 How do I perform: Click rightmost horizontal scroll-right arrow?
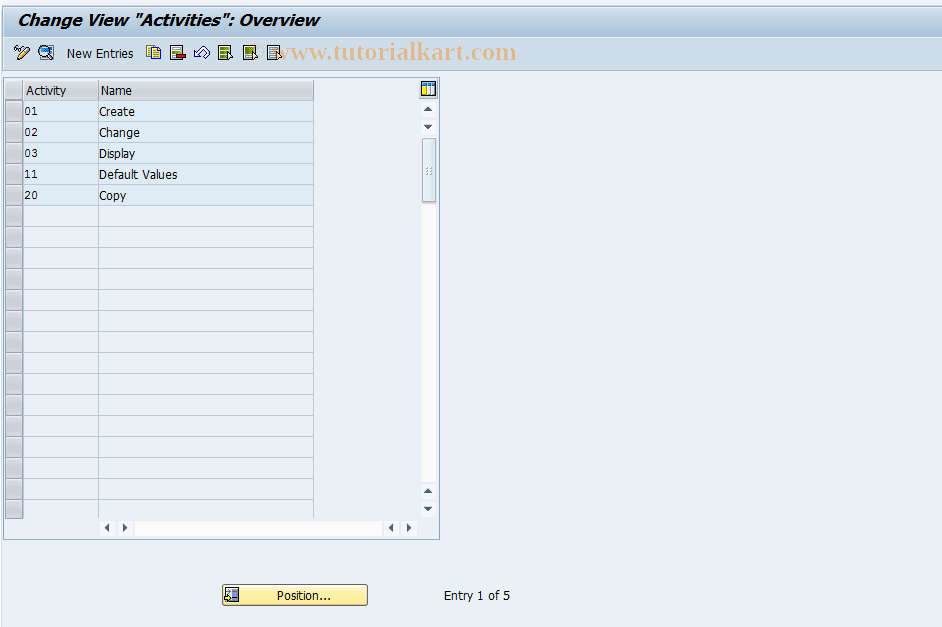409,528
